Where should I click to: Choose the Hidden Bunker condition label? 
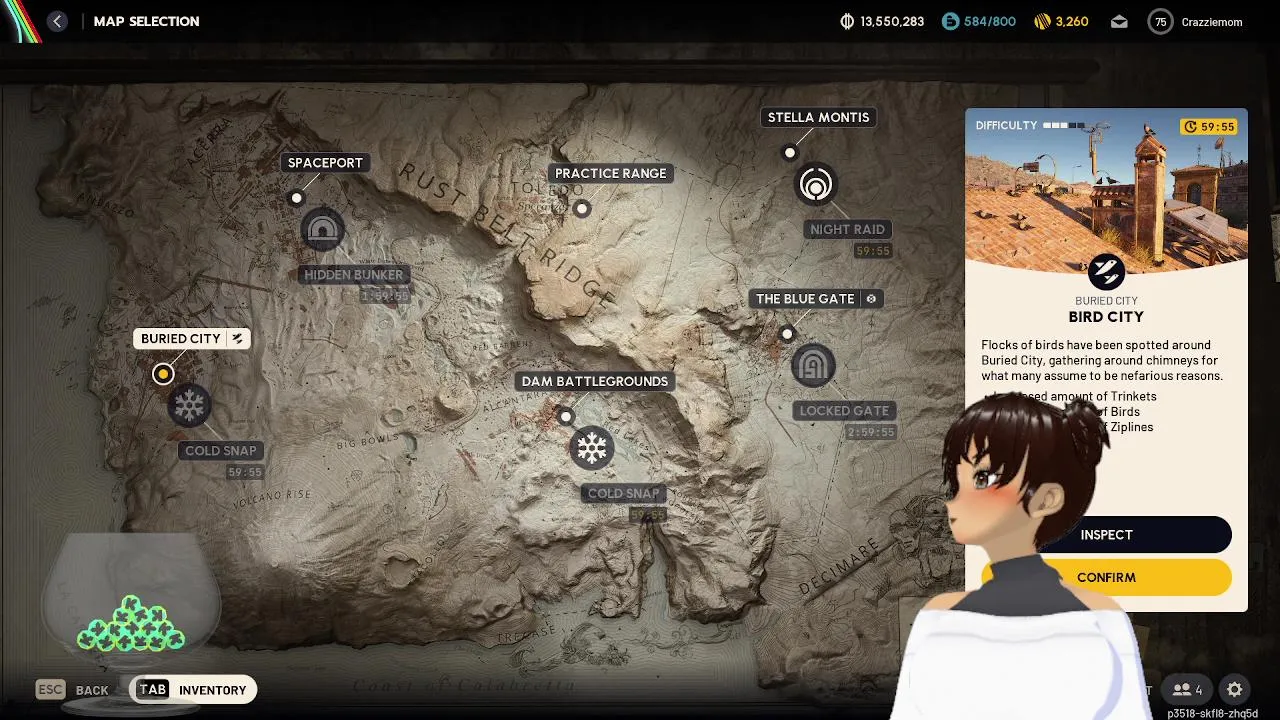point(353,275)
